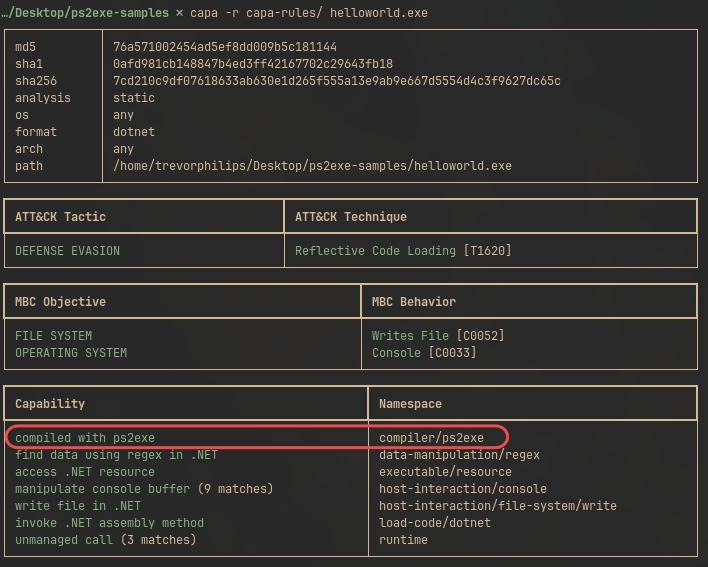Image resolution: width=708 pixels, height=567 pixels.
Task: Click the 'data-manipulation/regex' namespace
Action: click(x=459, y=455)
